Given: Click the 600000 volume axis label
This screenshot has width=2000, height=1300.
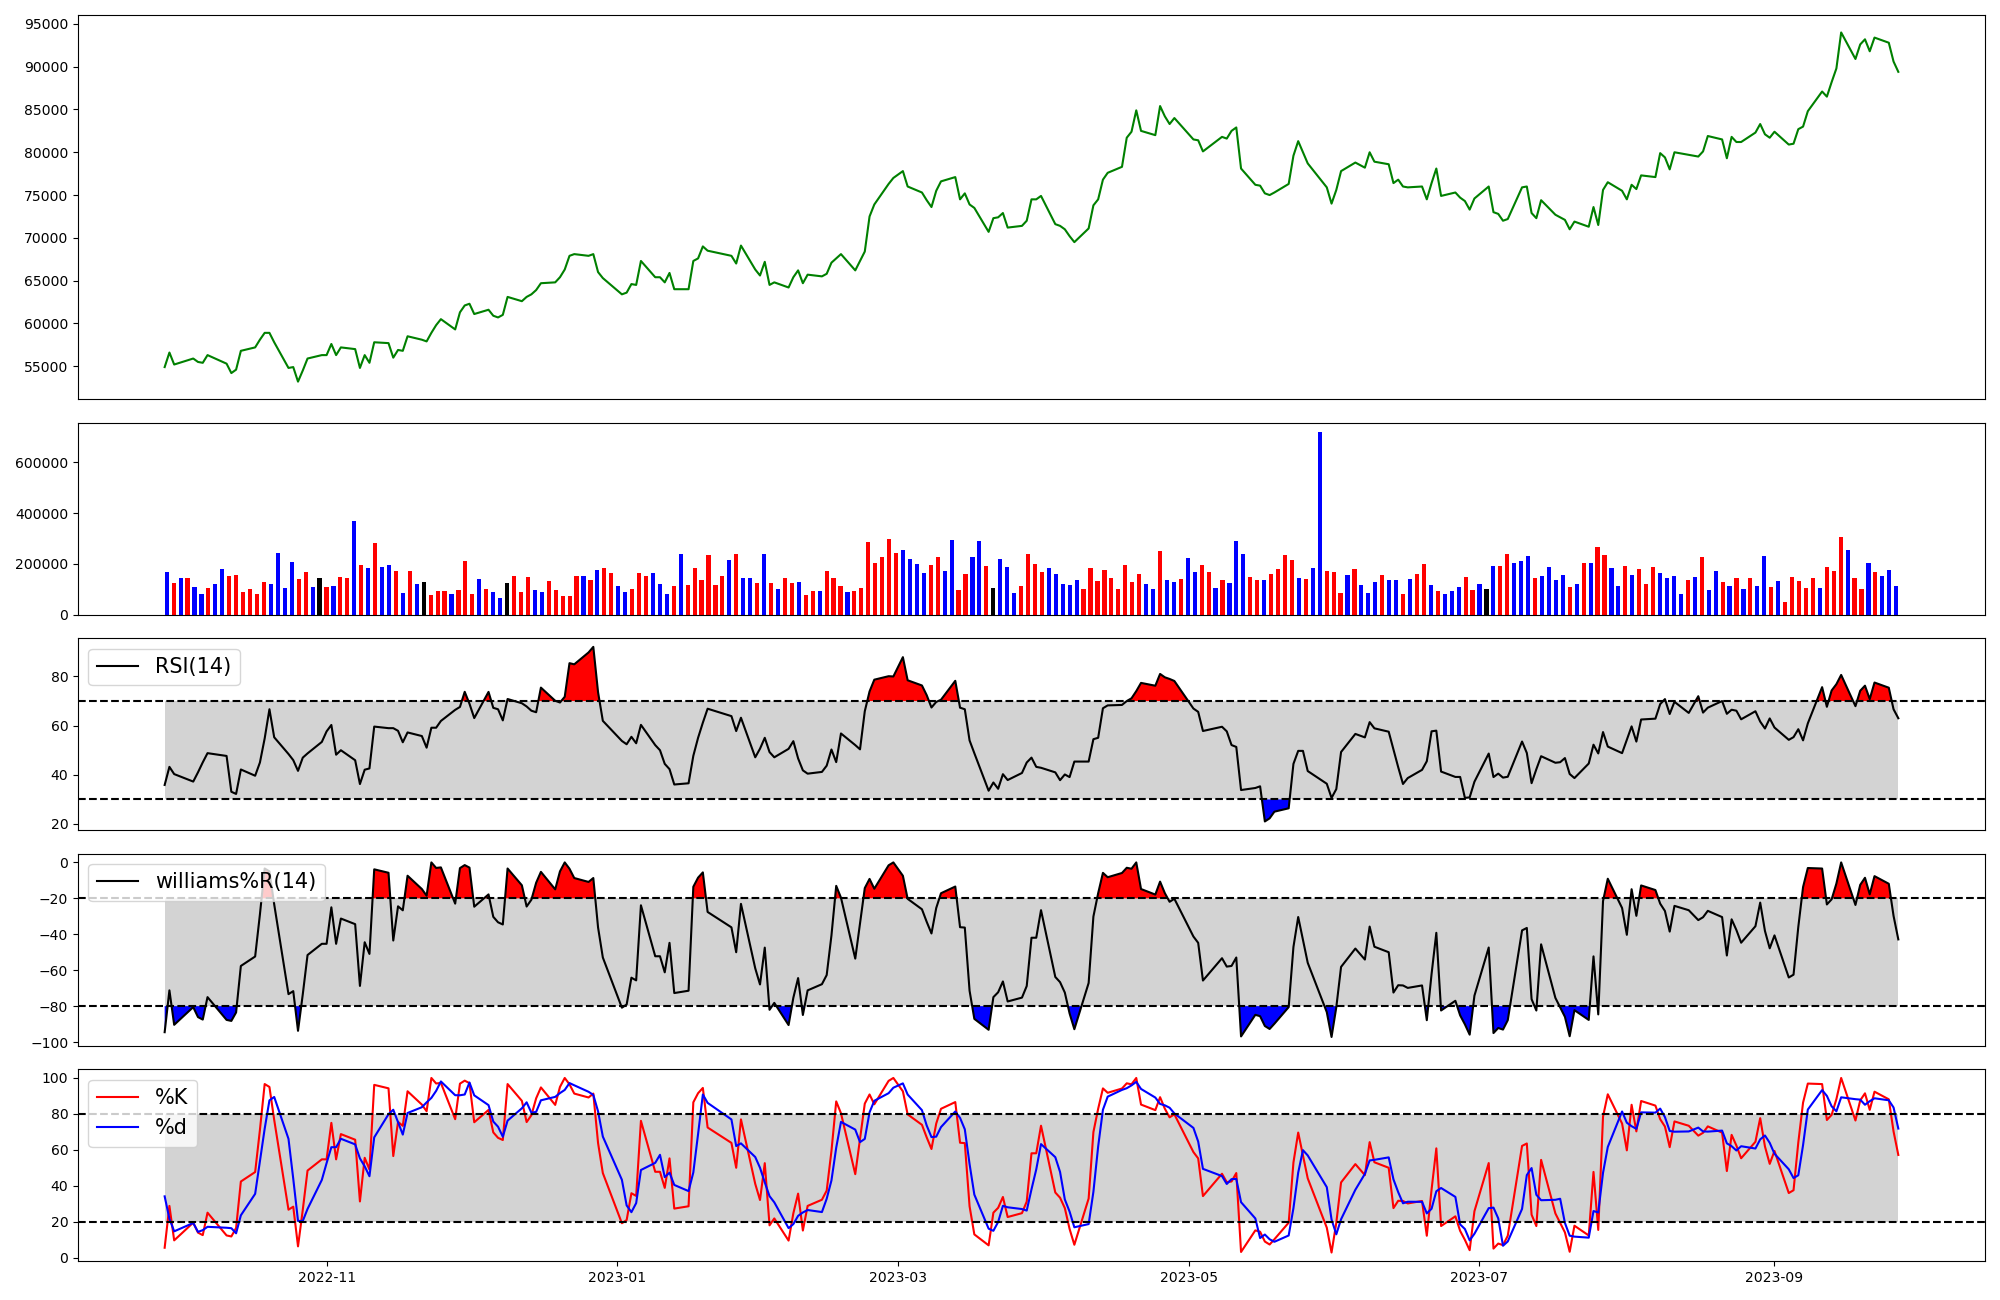Looking at the screenshot, I should coord(40,463).
